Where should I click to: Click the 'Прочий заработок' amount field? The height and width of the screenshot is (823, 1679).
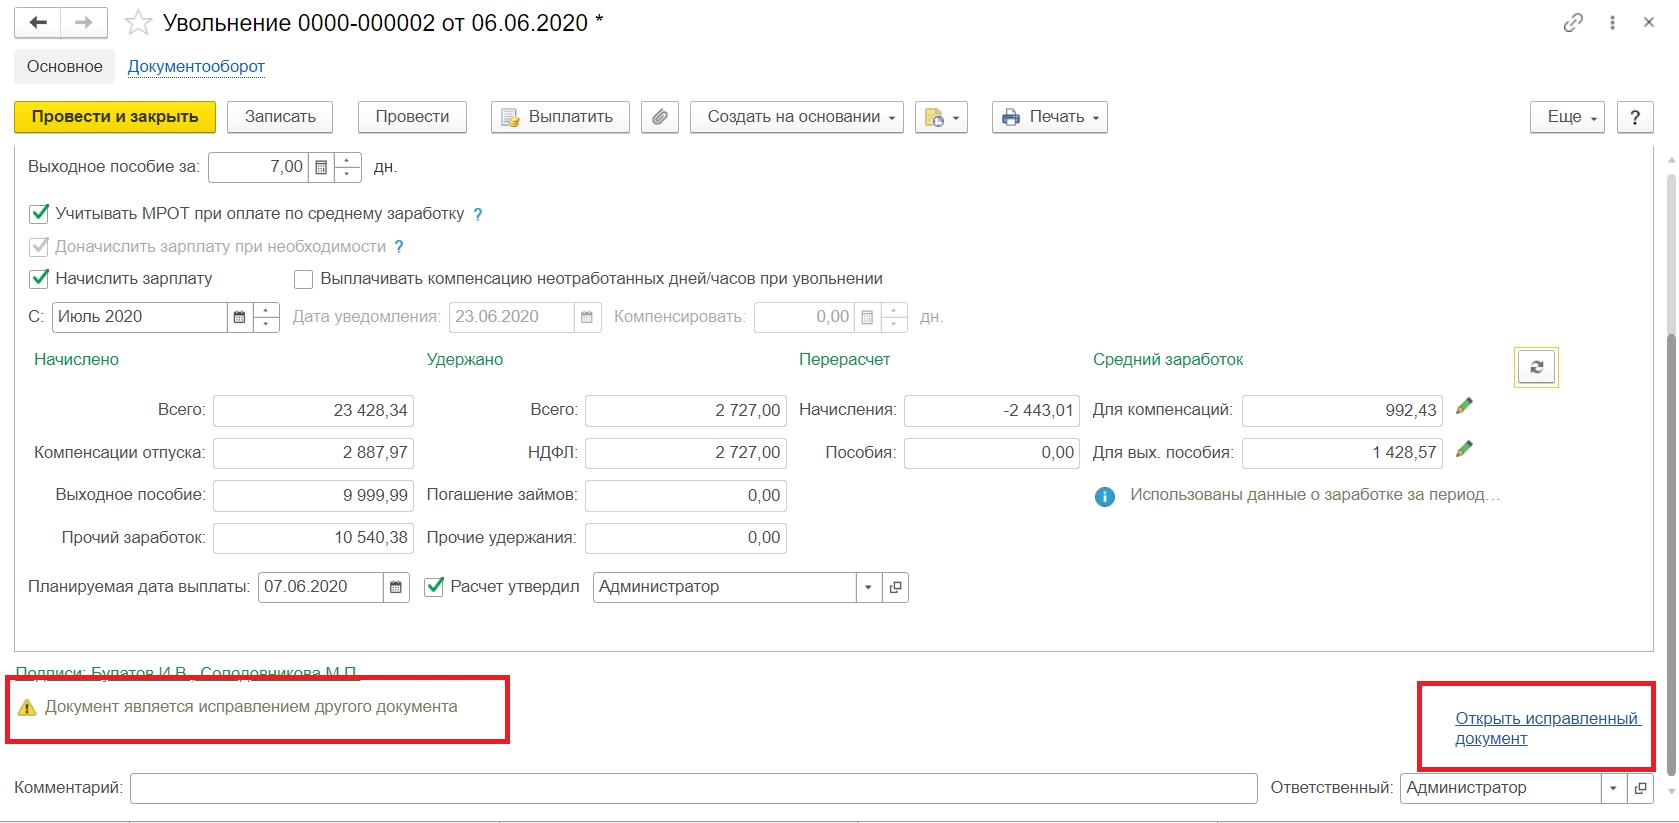click(313, 538)
